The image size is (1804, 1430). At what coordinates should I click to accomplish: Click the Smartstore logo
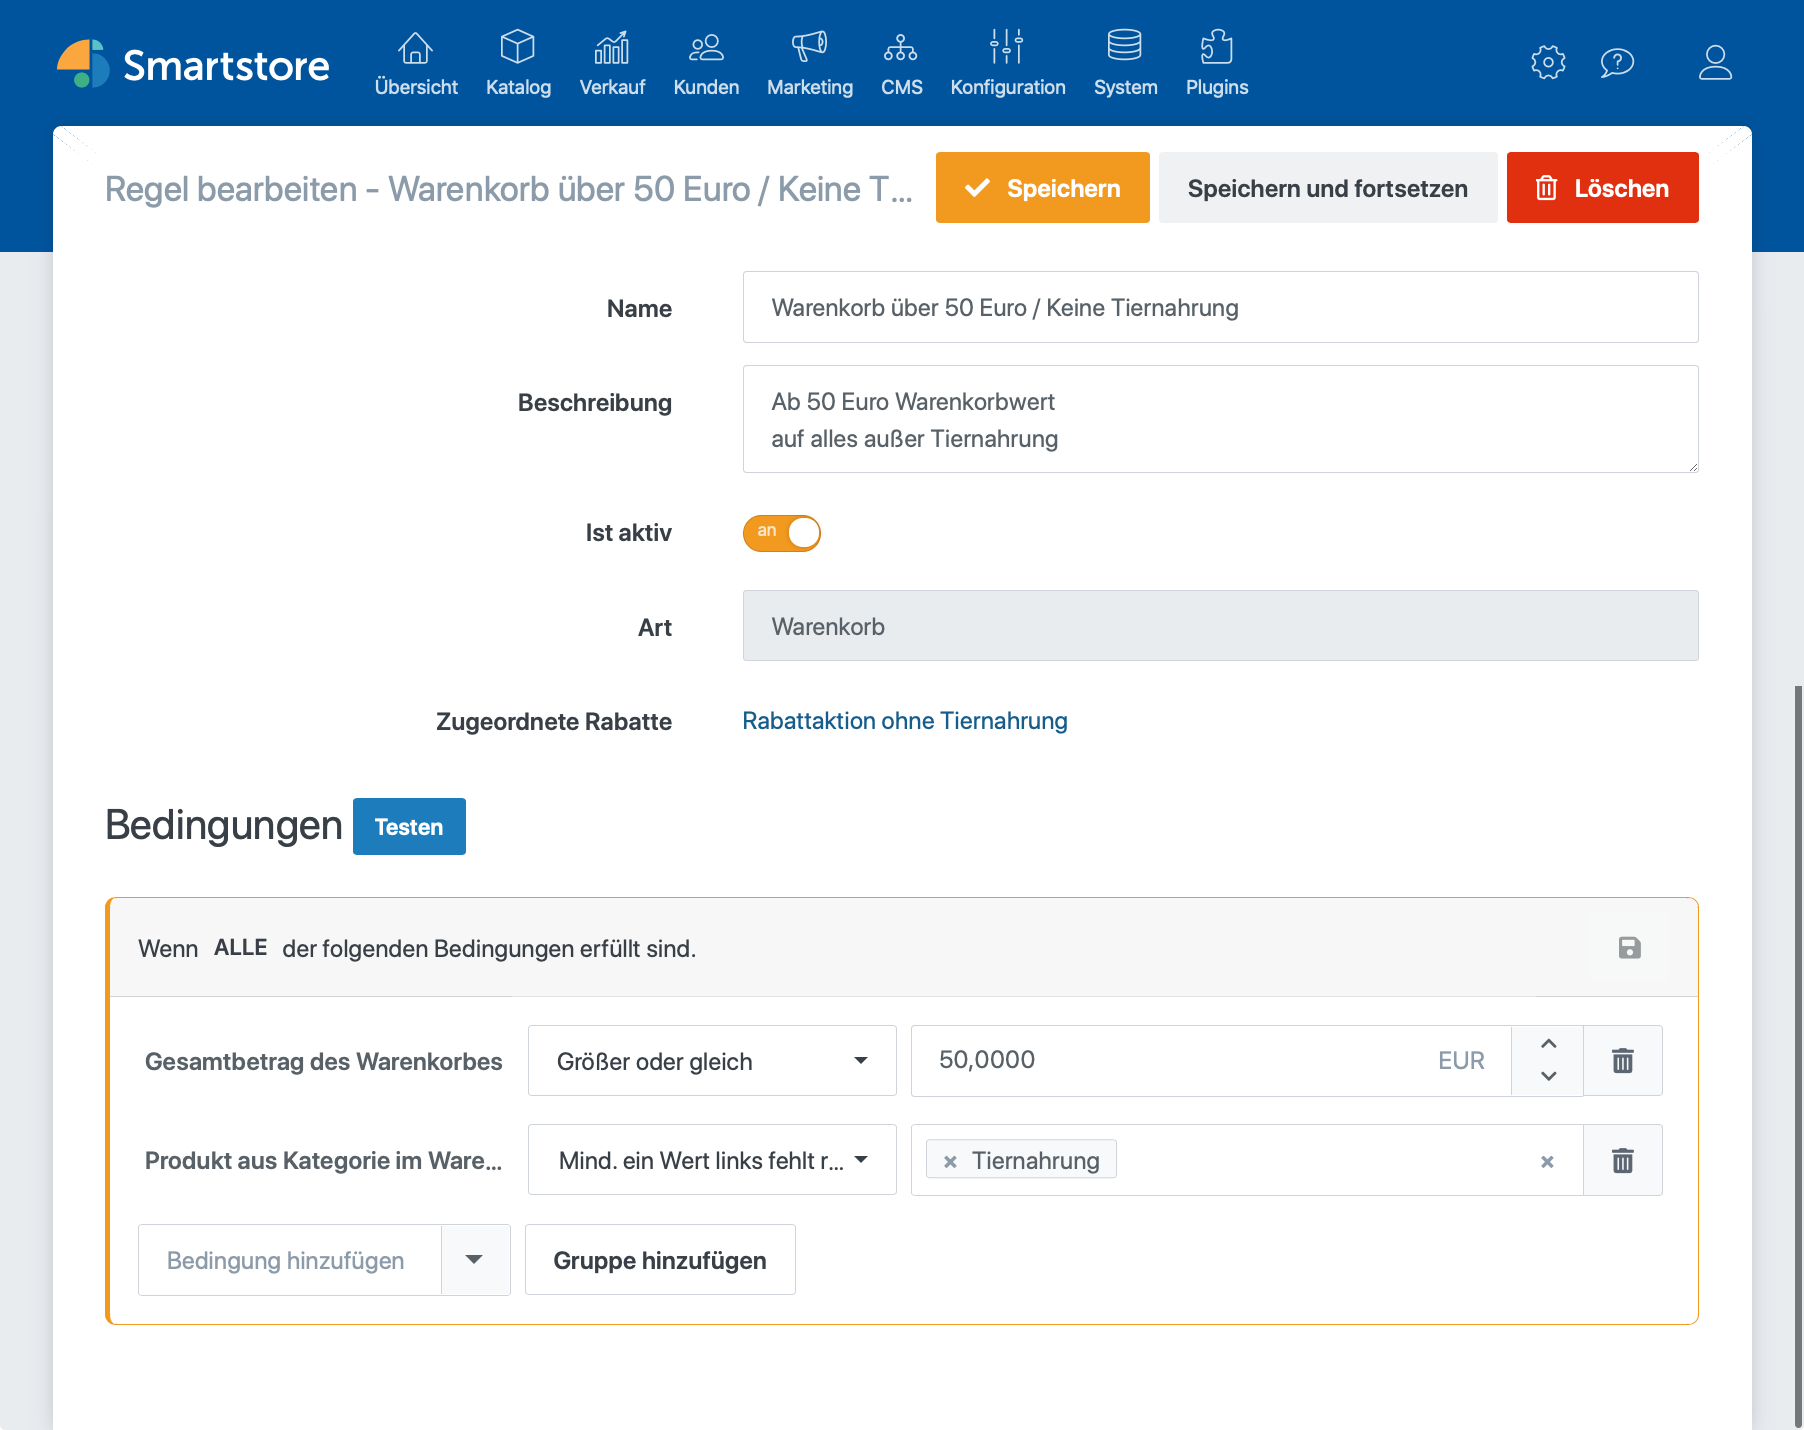point(193,65)
